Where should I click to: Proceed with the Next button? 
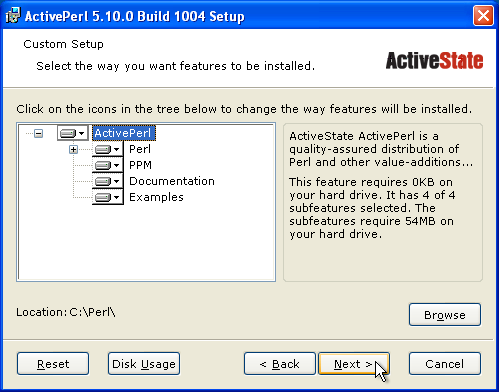click(354, 364)
